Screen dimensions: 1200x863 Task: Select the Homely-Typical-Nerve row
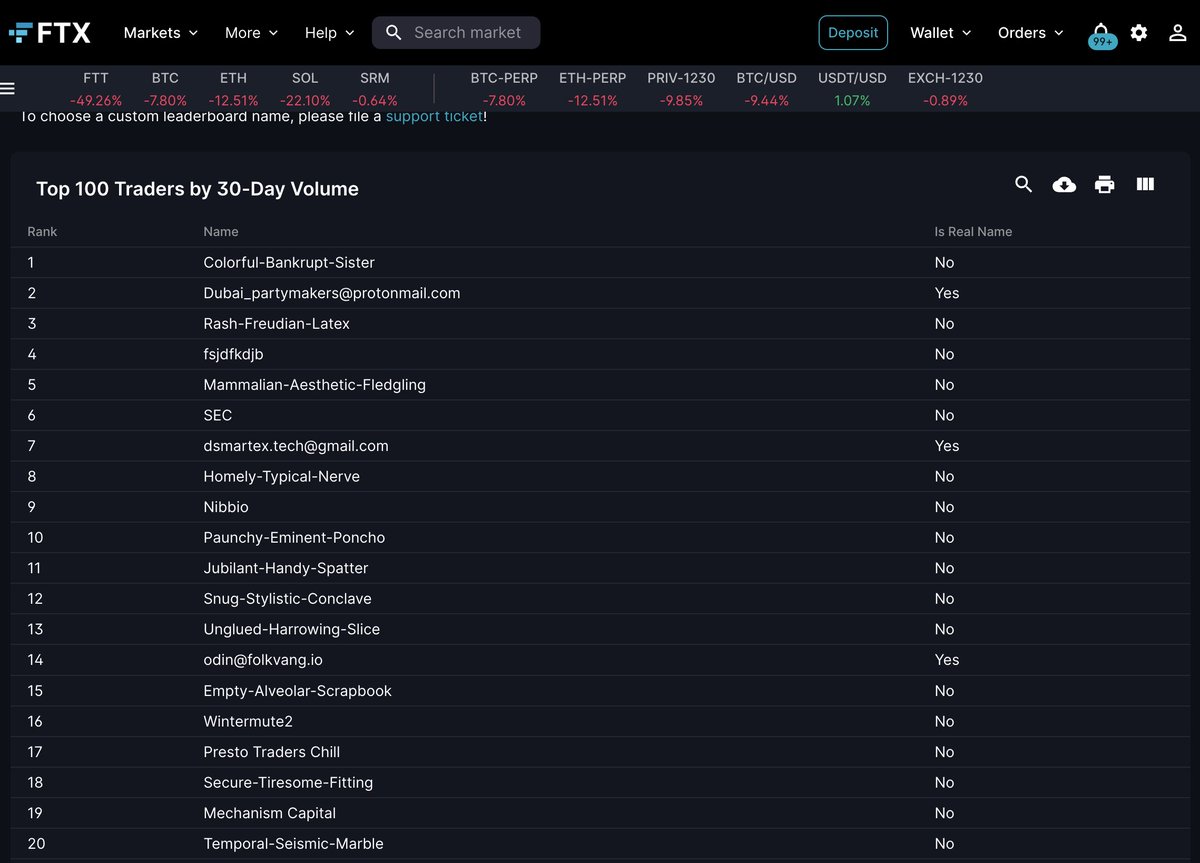coord(600,476)
